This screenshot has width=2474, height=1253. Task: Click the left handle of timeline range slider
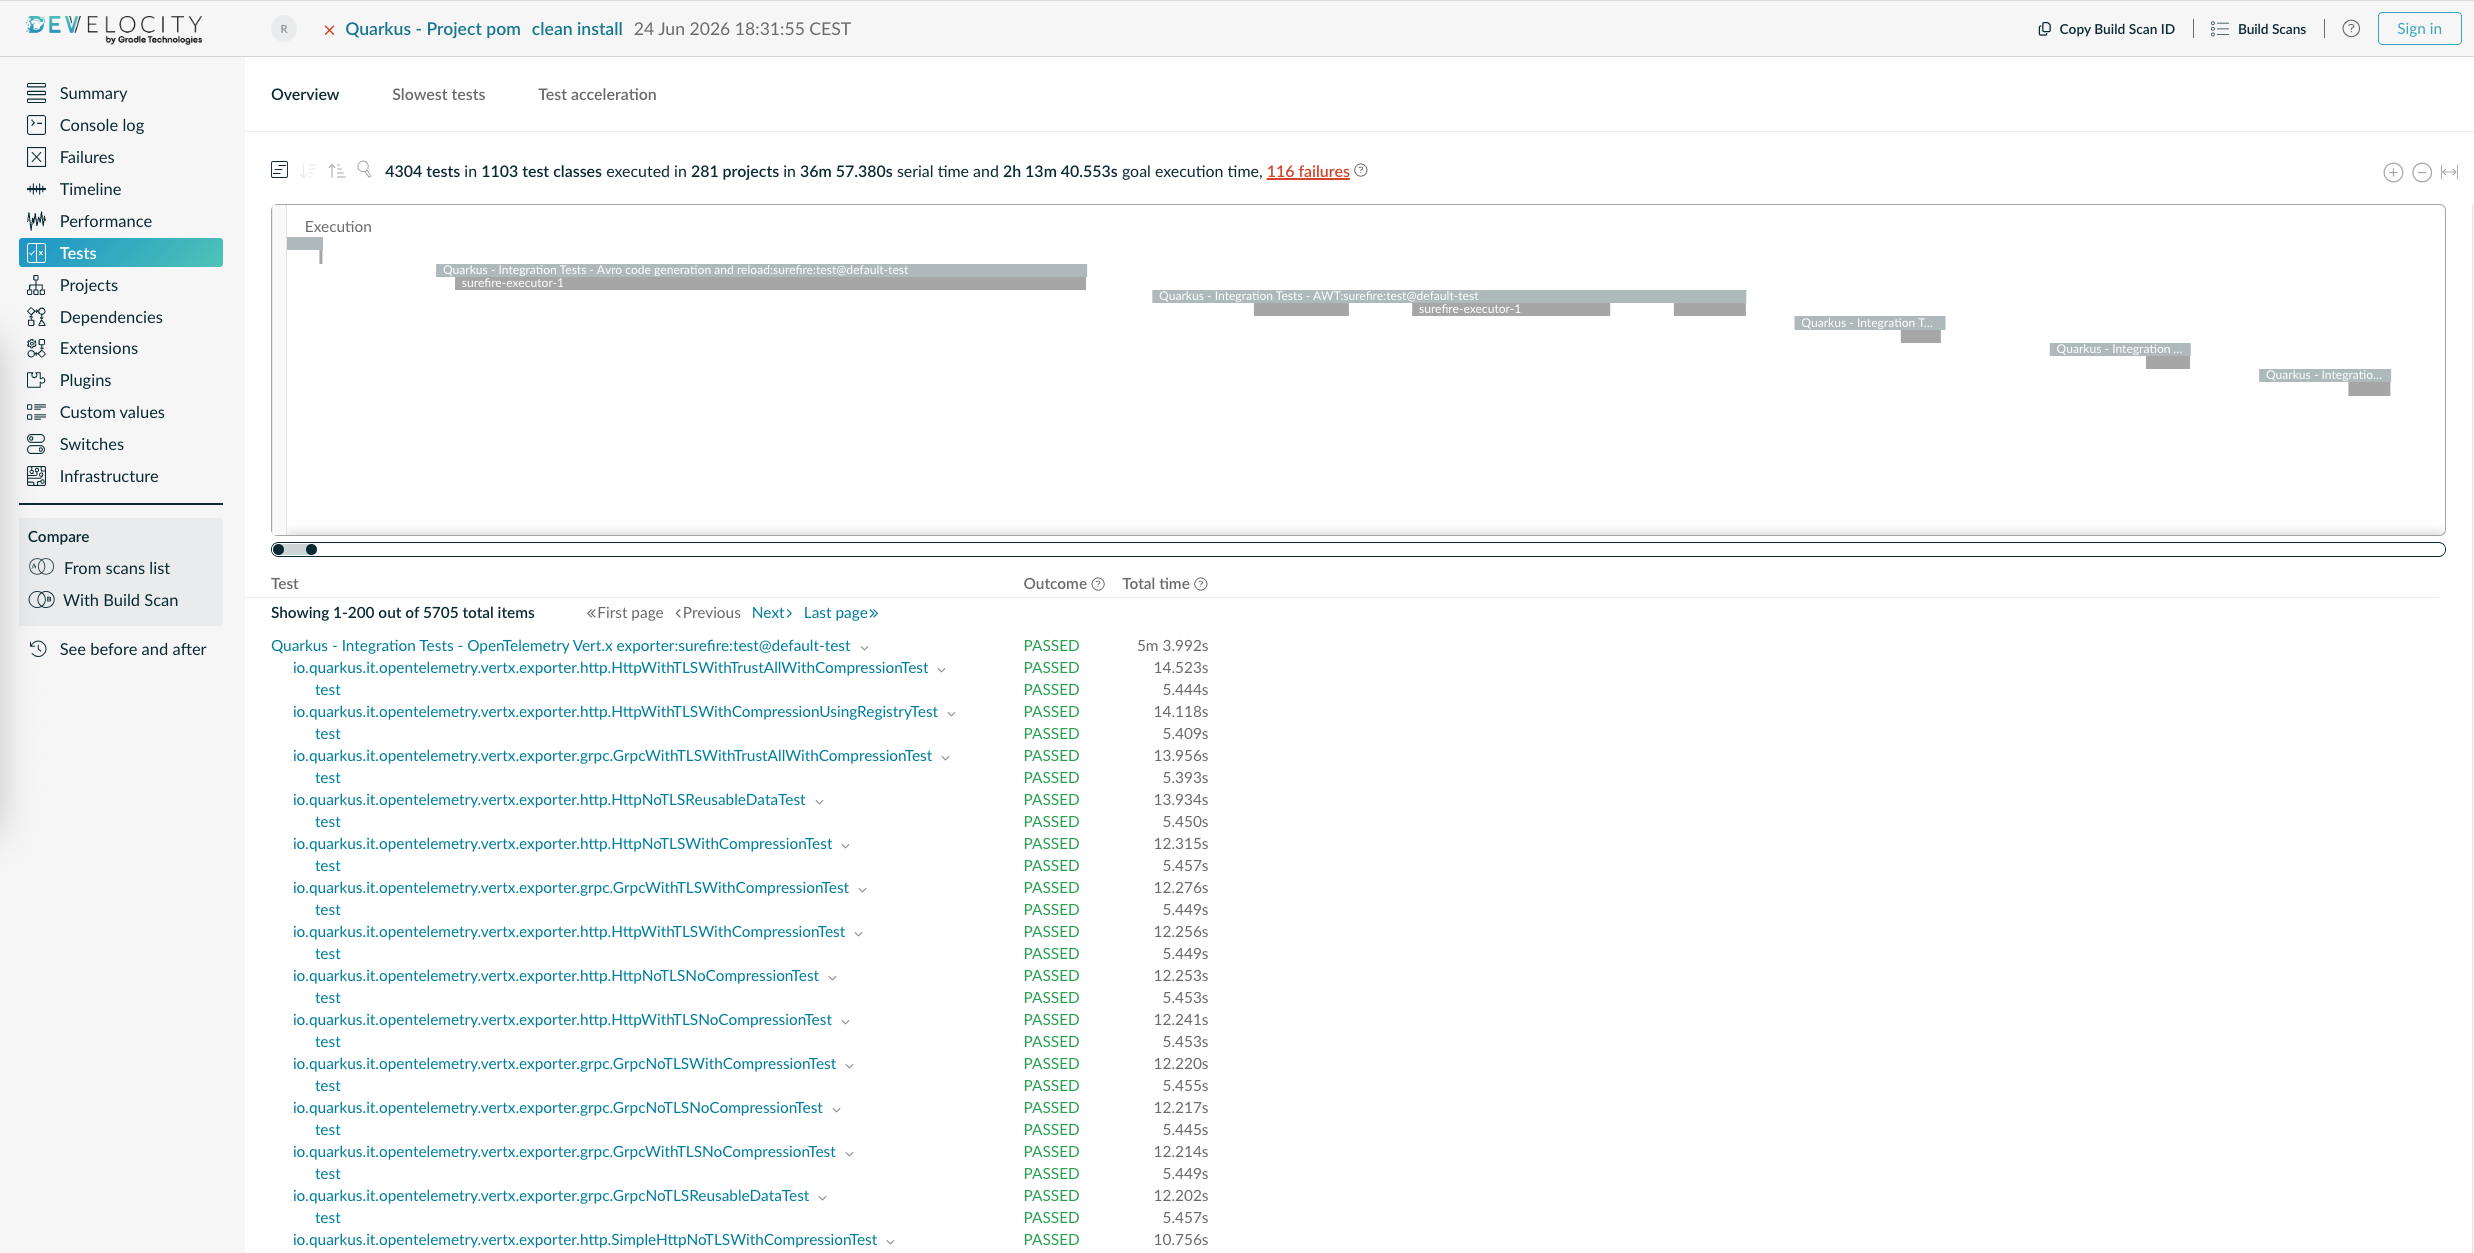click(x=278, y=549)
